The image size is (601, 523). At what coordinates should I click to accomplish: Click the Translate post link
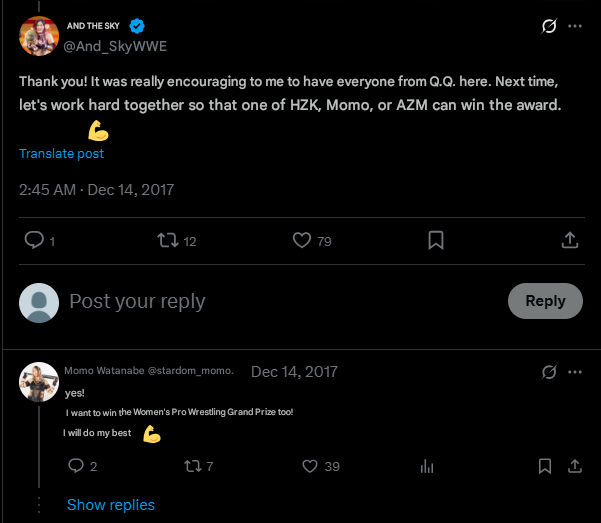(x=61, y=154)
